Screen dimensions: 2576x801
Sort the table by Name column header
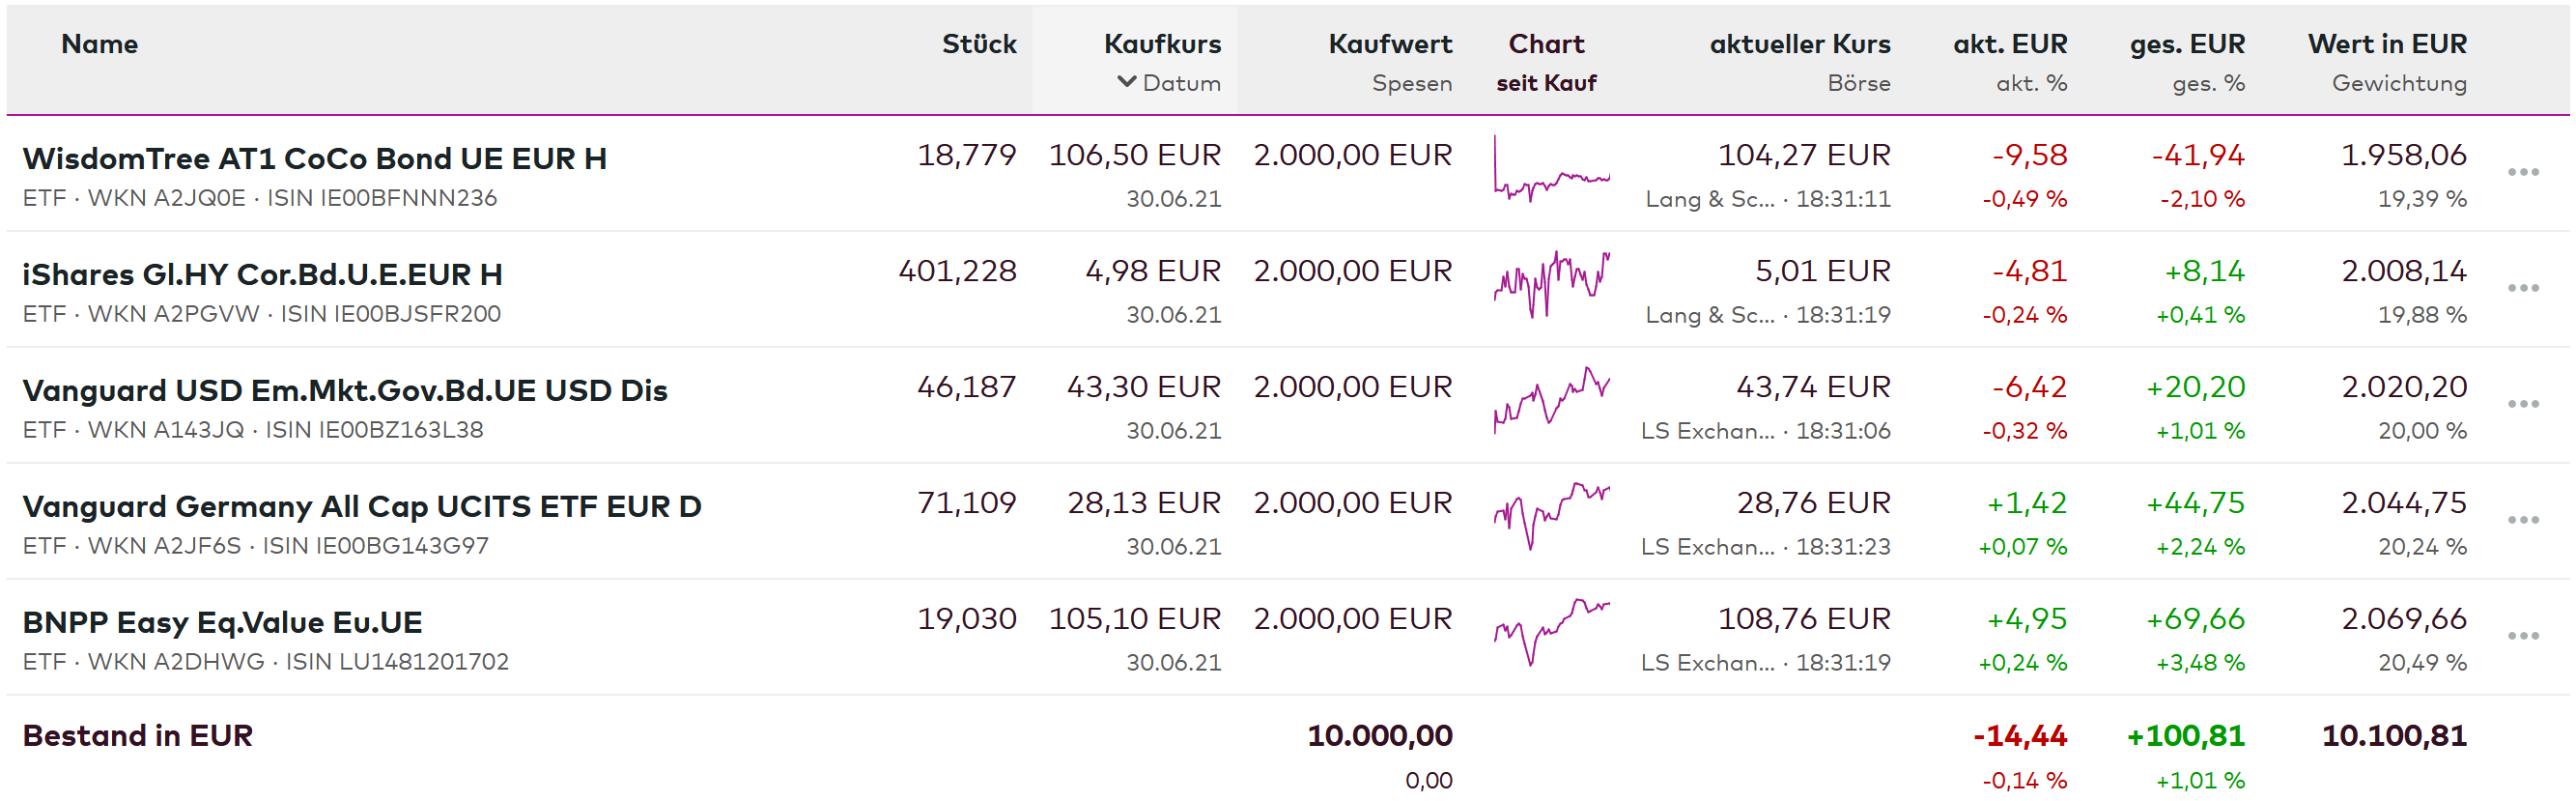coord(99,44)
